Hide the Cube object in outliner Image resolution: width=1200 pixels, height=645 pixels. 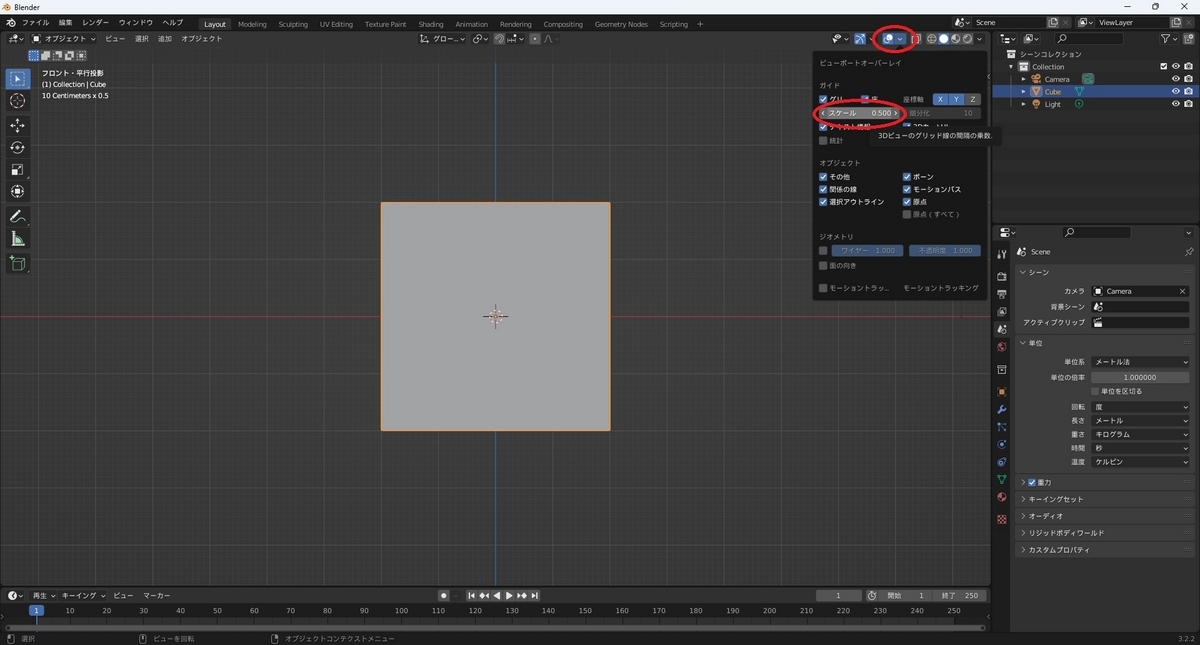[x=1175, y=91]
